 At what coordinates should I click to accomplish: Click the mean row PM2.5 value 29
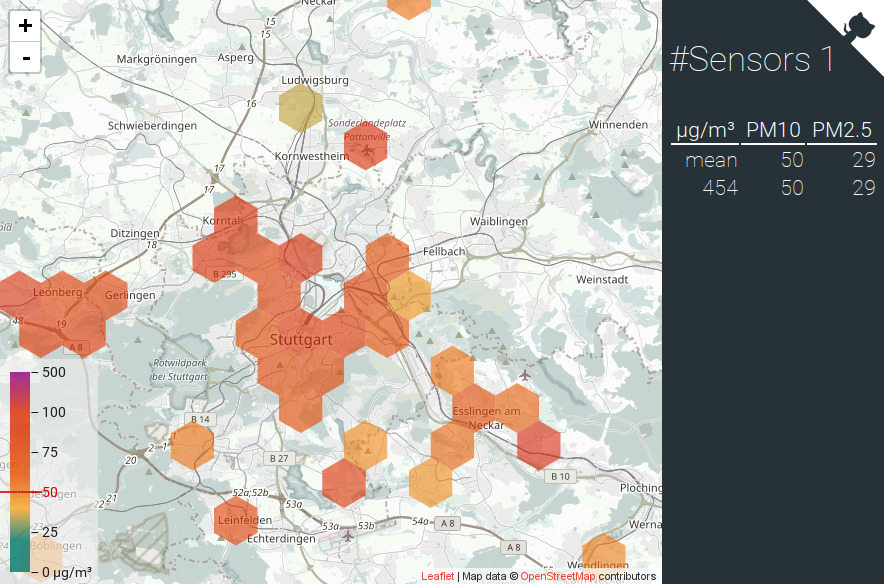coord(864,161)
